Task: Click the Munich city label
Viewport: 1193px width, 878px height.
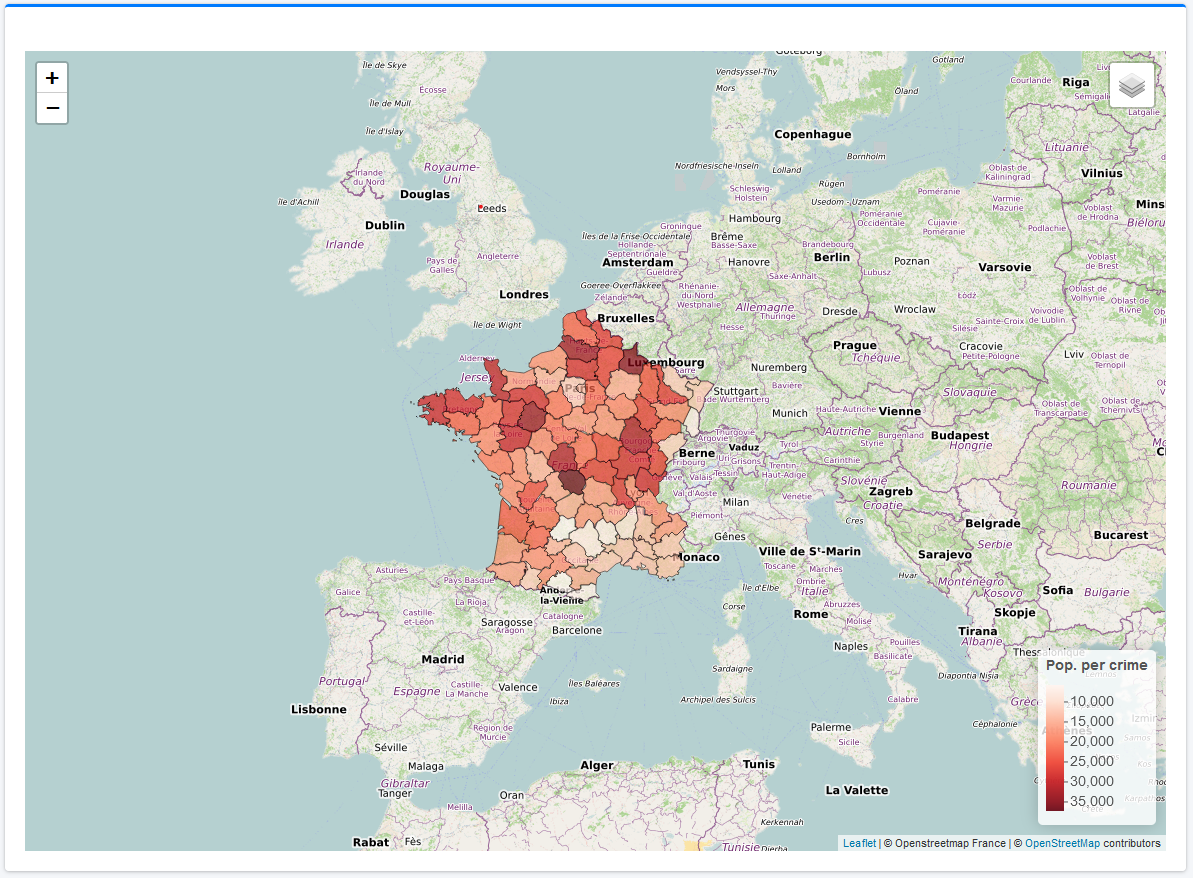Action: [790, 413]
